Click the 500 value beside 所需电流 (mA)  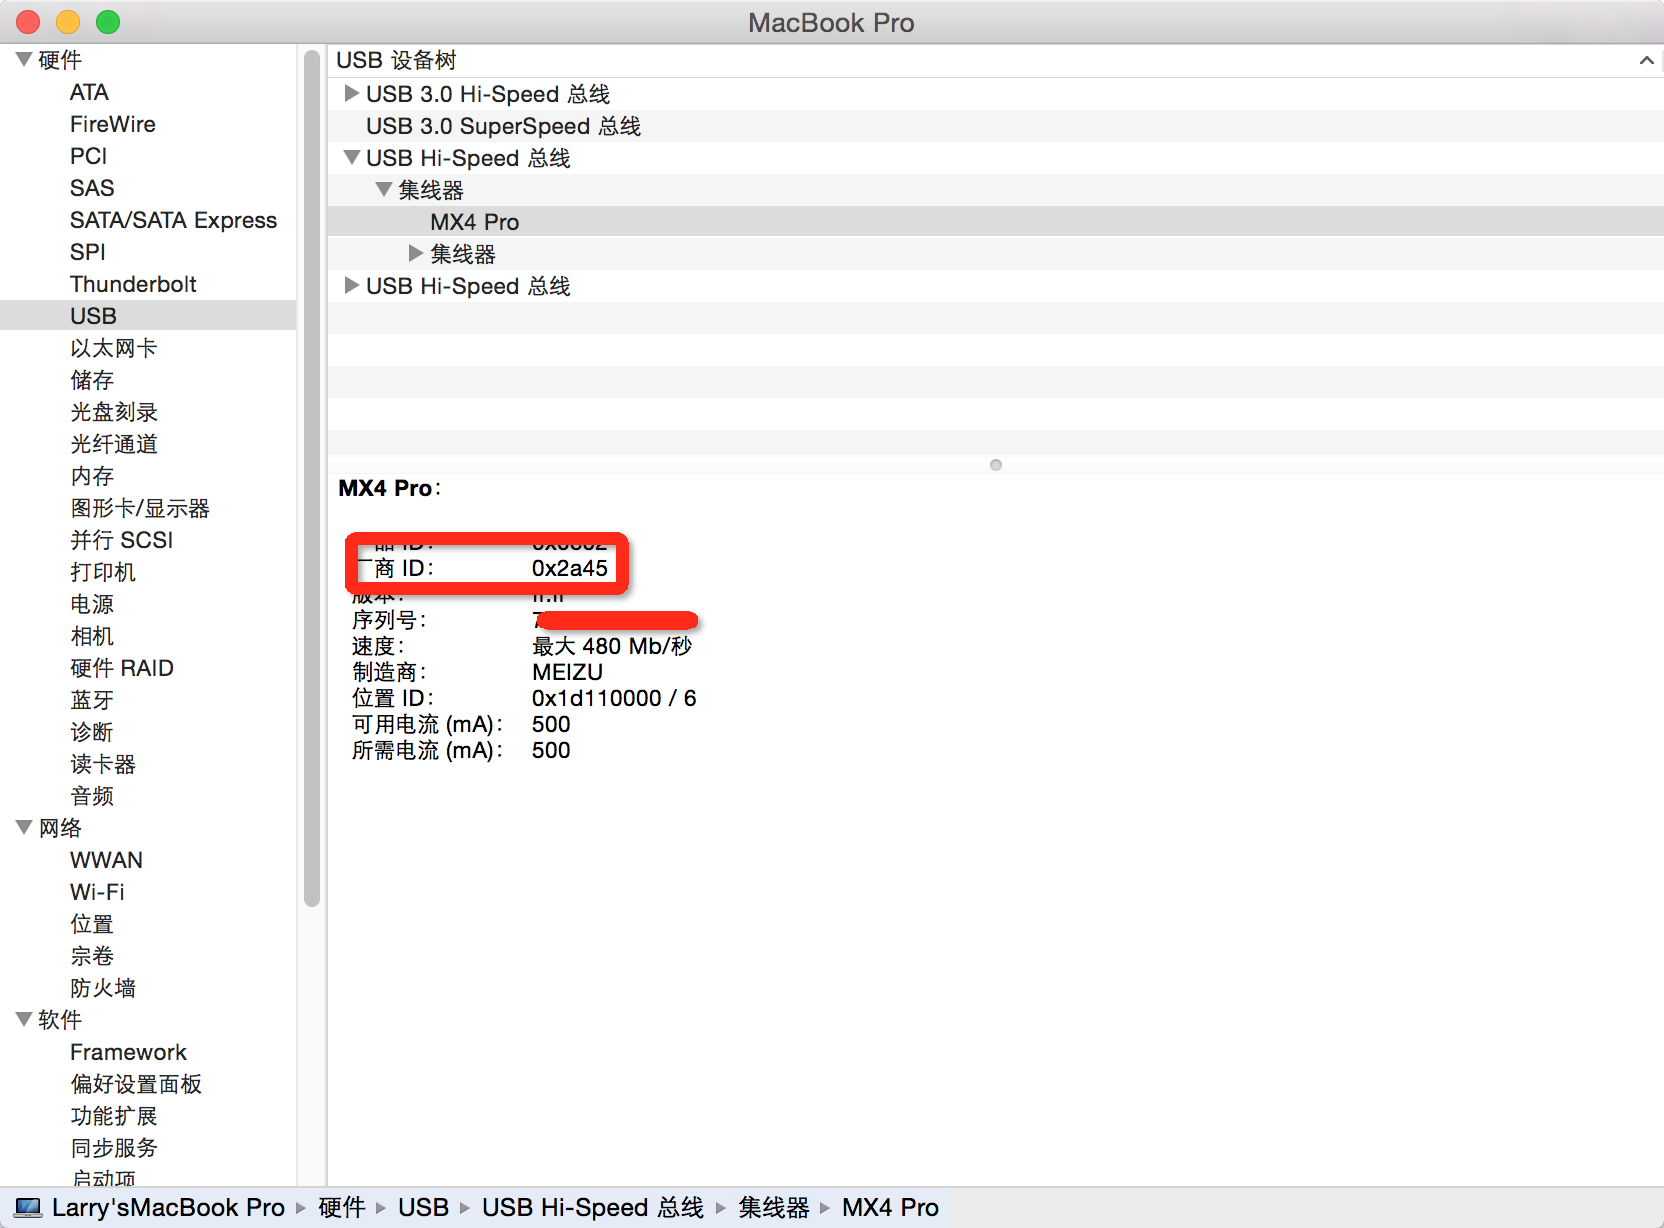point(551,750)
